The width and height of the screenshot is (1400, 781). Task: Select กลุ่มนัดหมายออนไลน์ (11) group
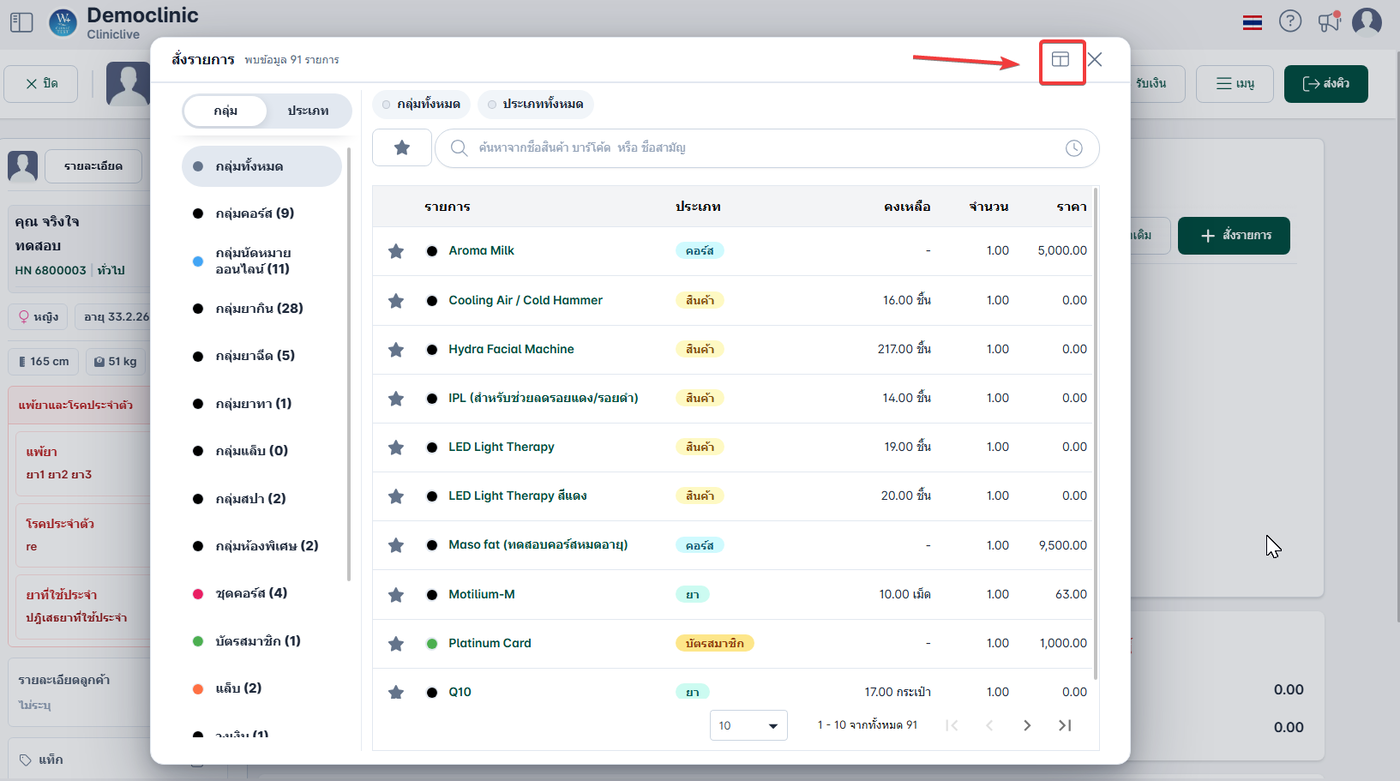tap(262, 261)
